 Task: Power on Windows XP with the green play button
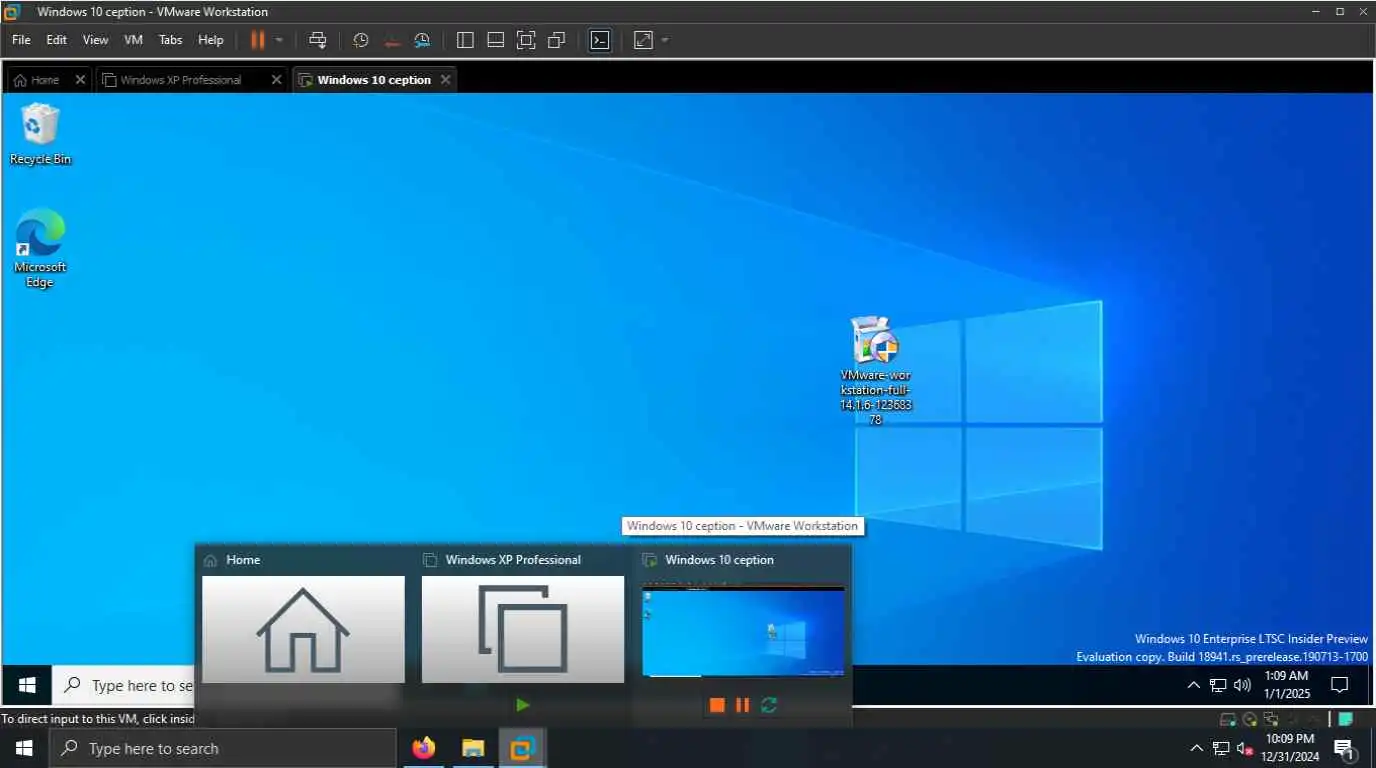pos(523,705)
